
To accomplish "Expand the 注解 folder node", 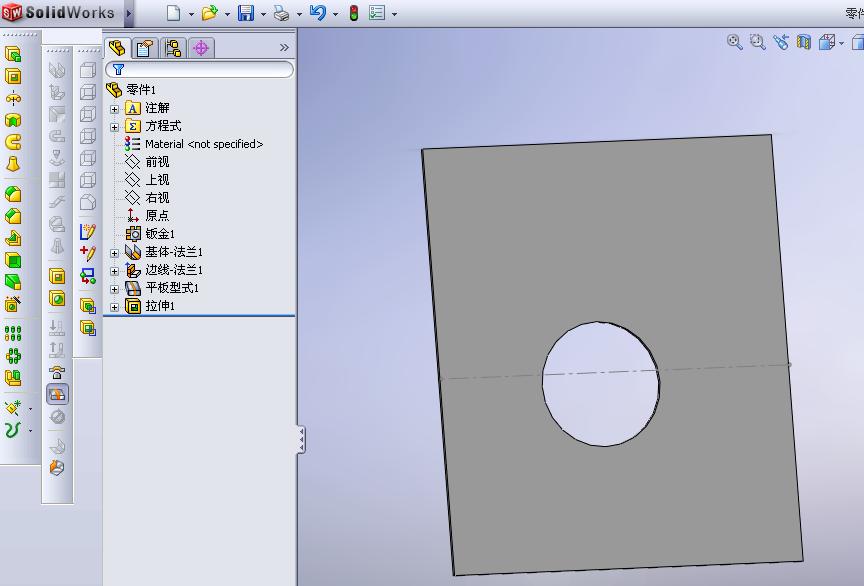I will [115, 109].
